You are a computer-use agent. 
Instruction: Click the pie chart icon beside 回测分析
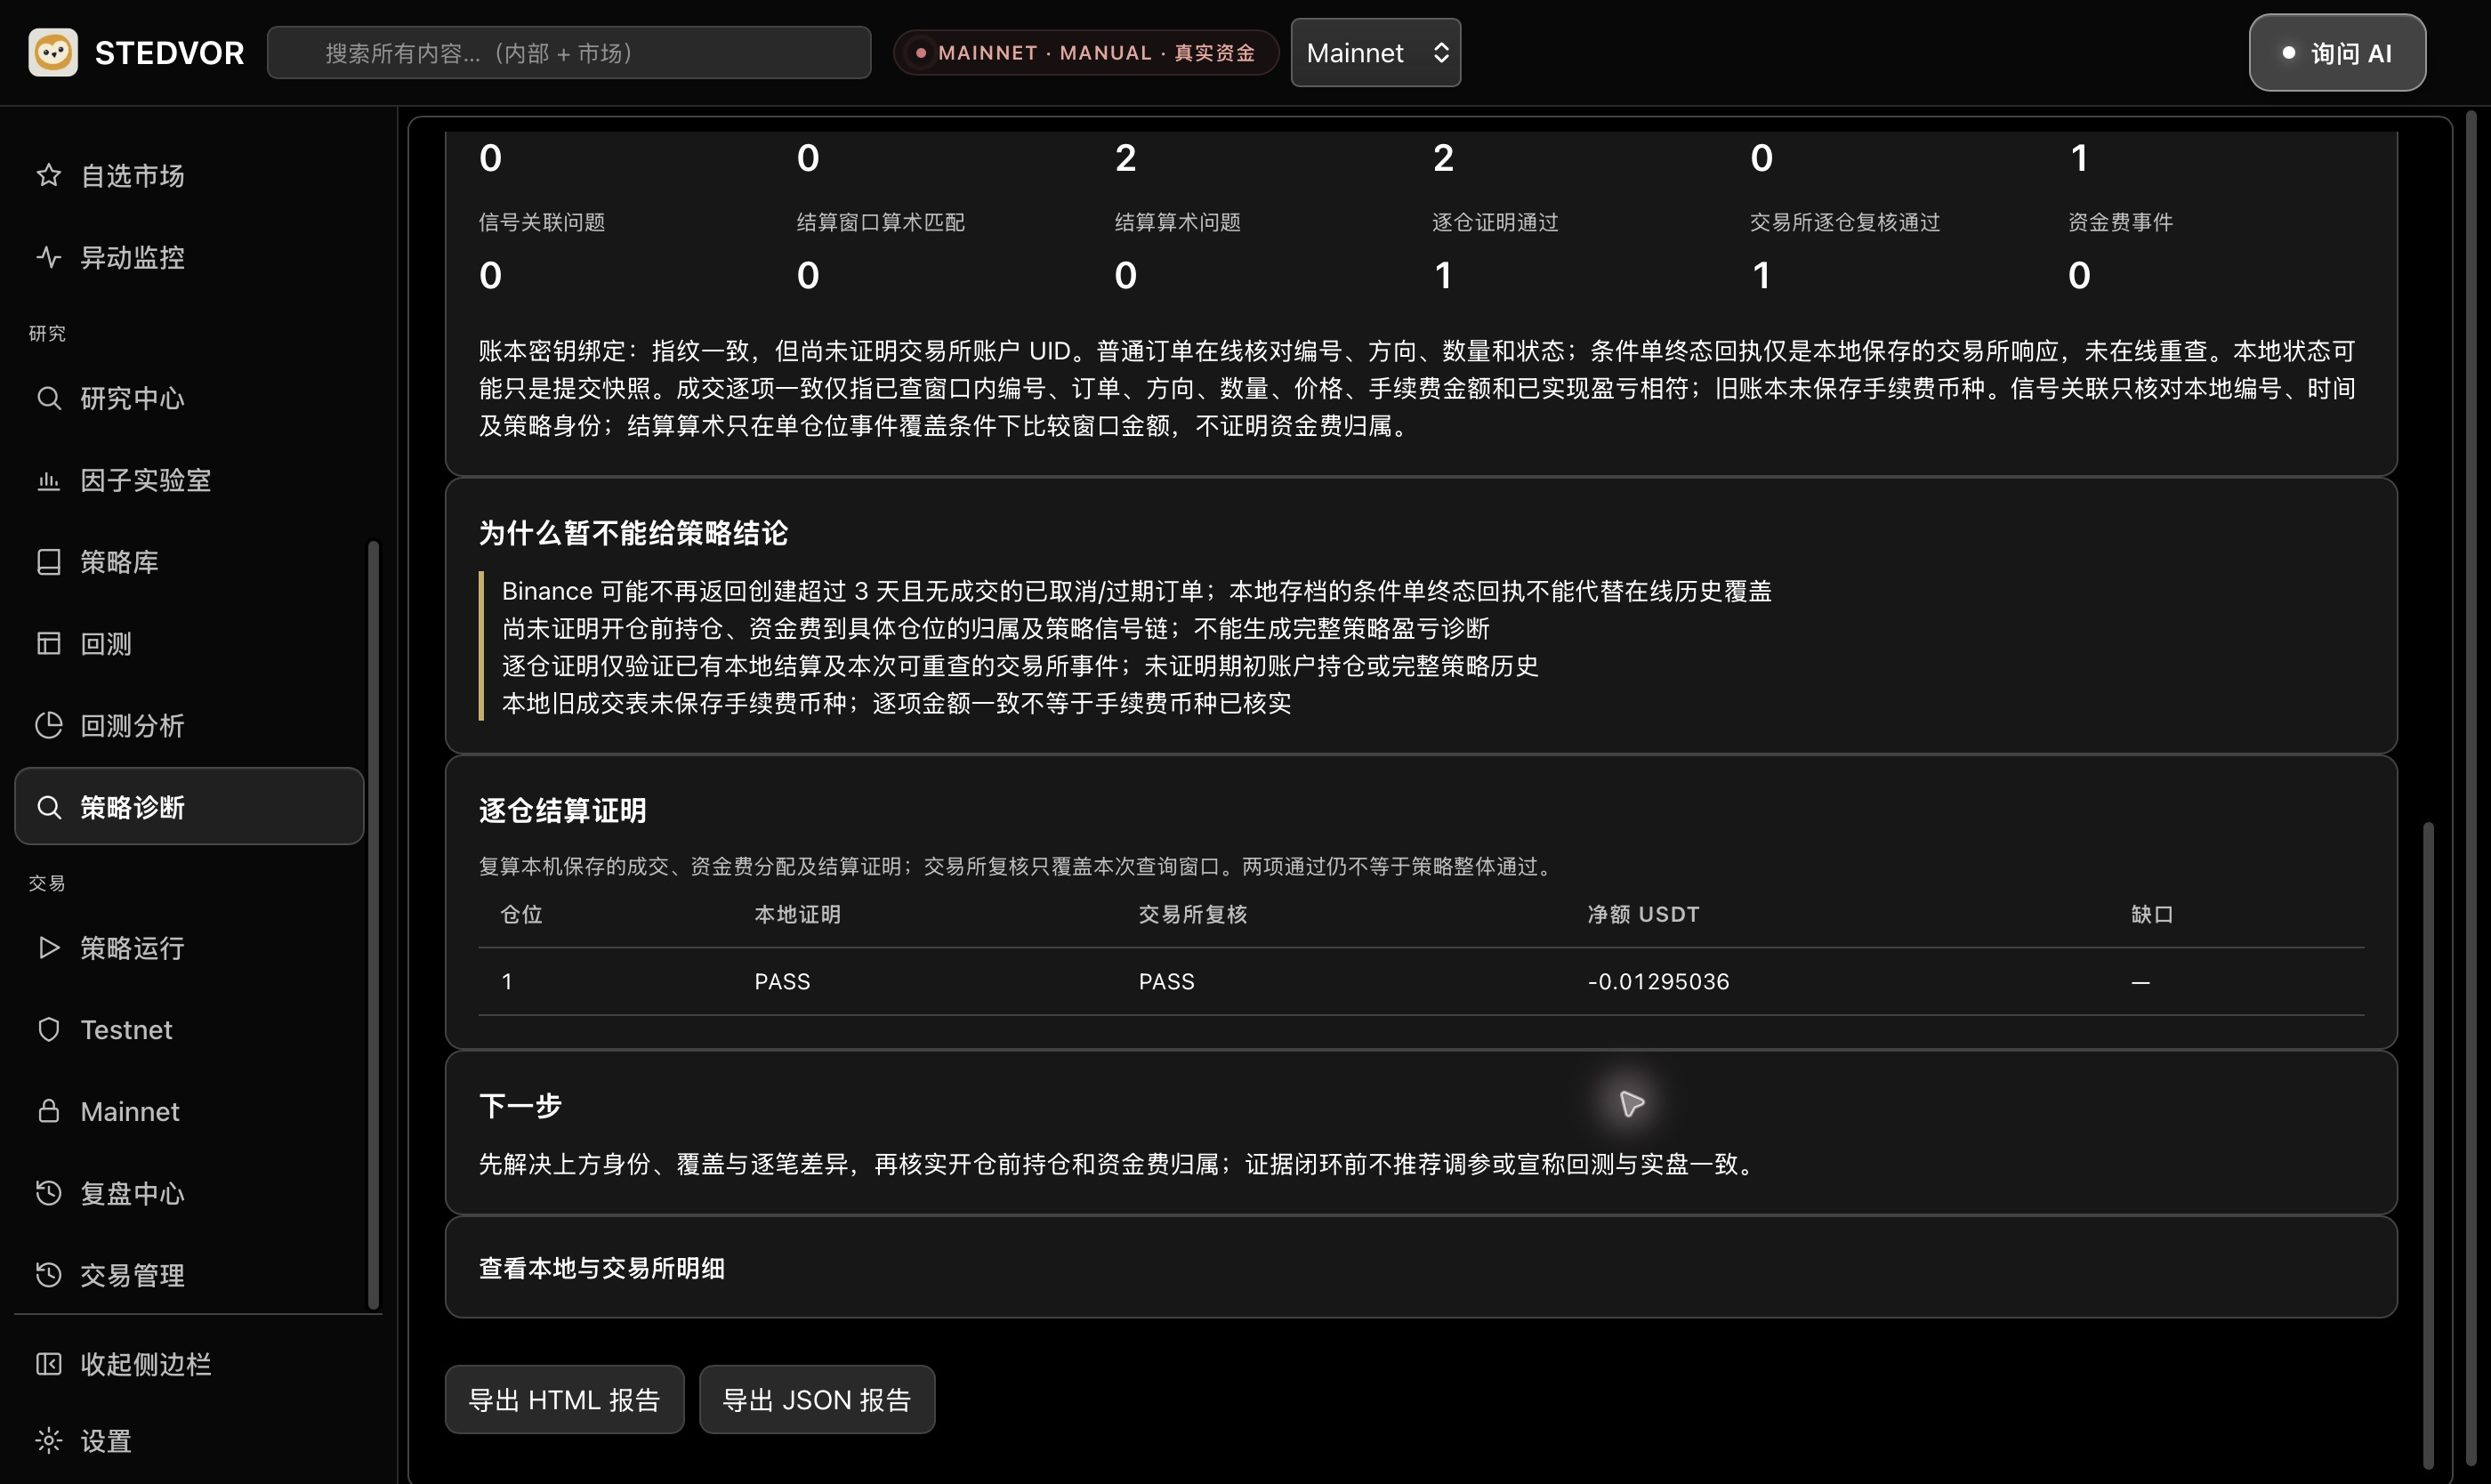click(x=48, y=725)
